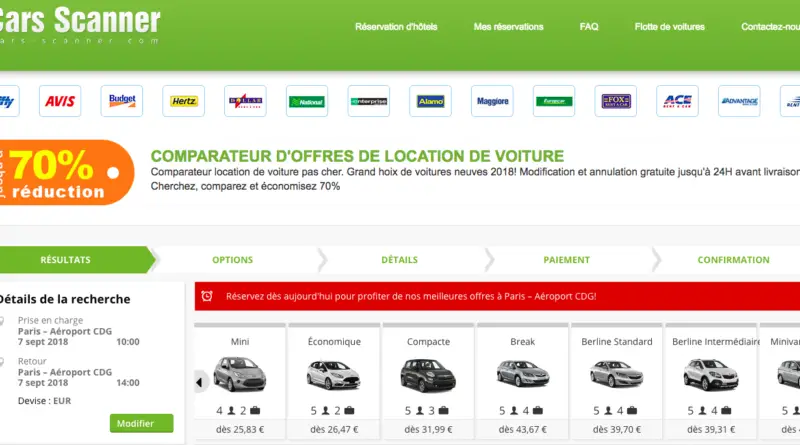Click the dès 43,67 € price
This screenshot has width=800, height=445.
tap(522, 429)
